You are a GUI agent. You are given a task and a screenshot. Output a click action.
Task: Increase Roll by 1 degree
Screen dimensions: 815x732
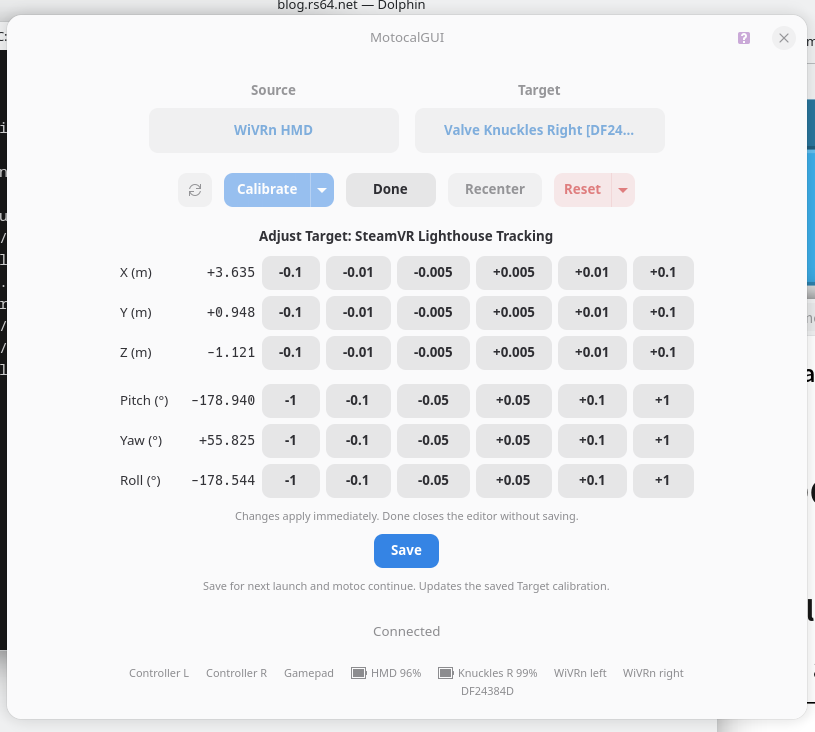click(x=663, y=481)
